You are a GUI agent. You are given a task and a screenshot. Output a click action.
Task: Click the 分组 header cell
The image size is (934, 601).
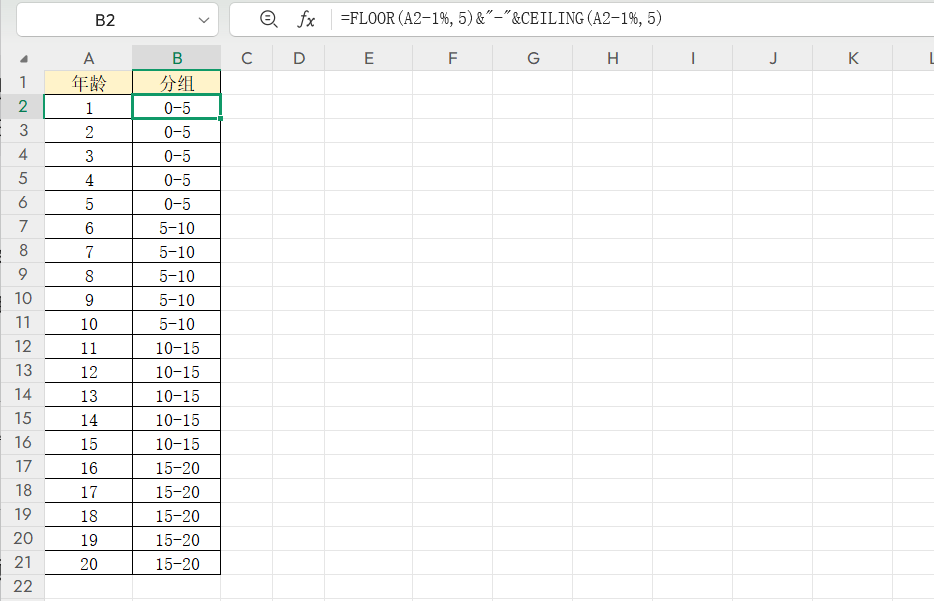pos(176,82)
